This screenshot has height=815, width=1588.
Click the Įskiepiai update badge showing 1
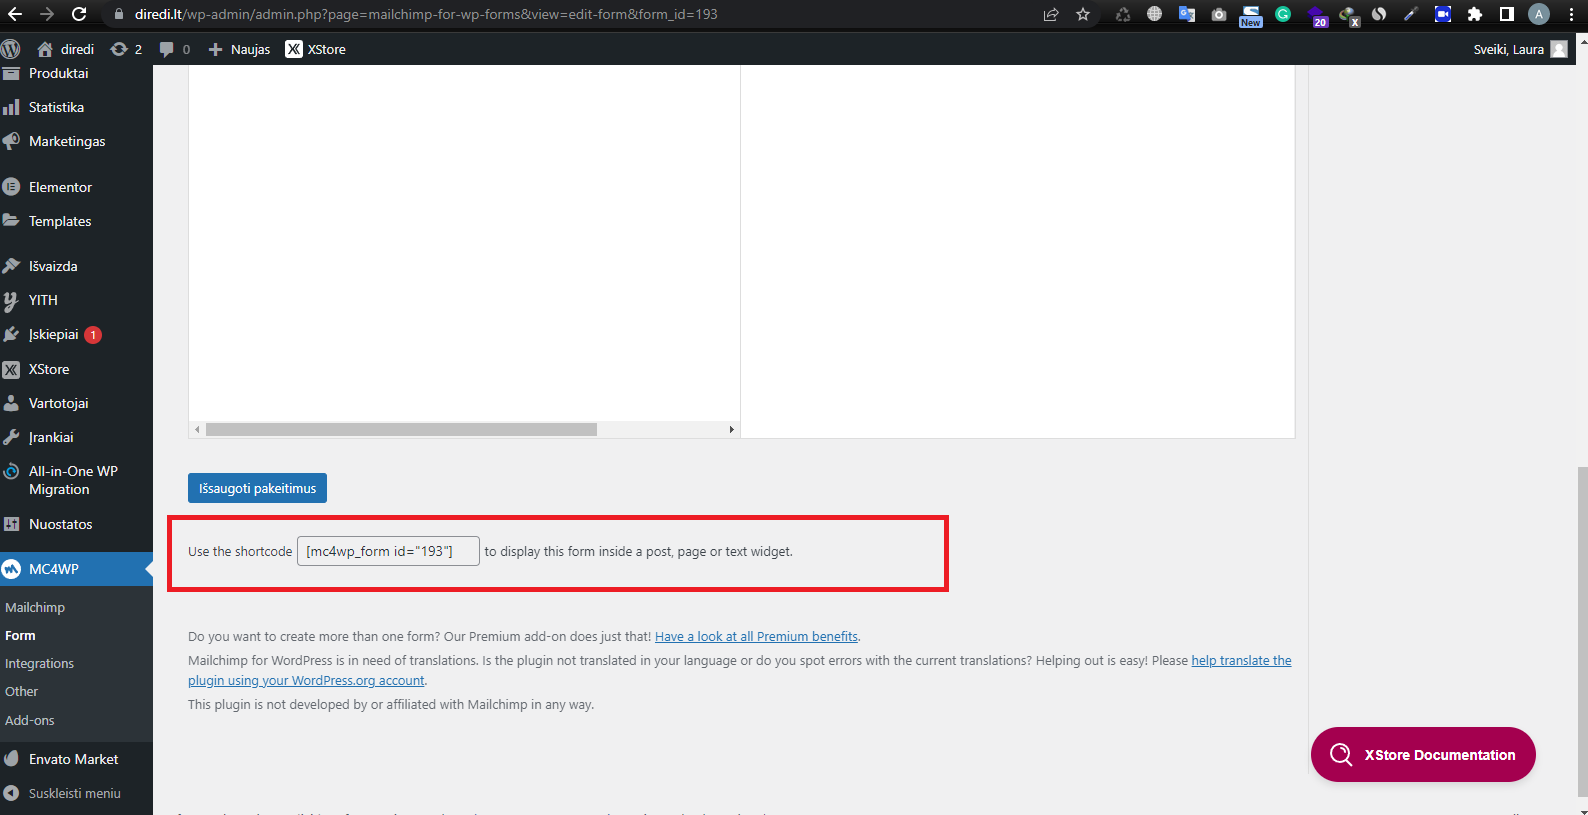tap(93, 335)
